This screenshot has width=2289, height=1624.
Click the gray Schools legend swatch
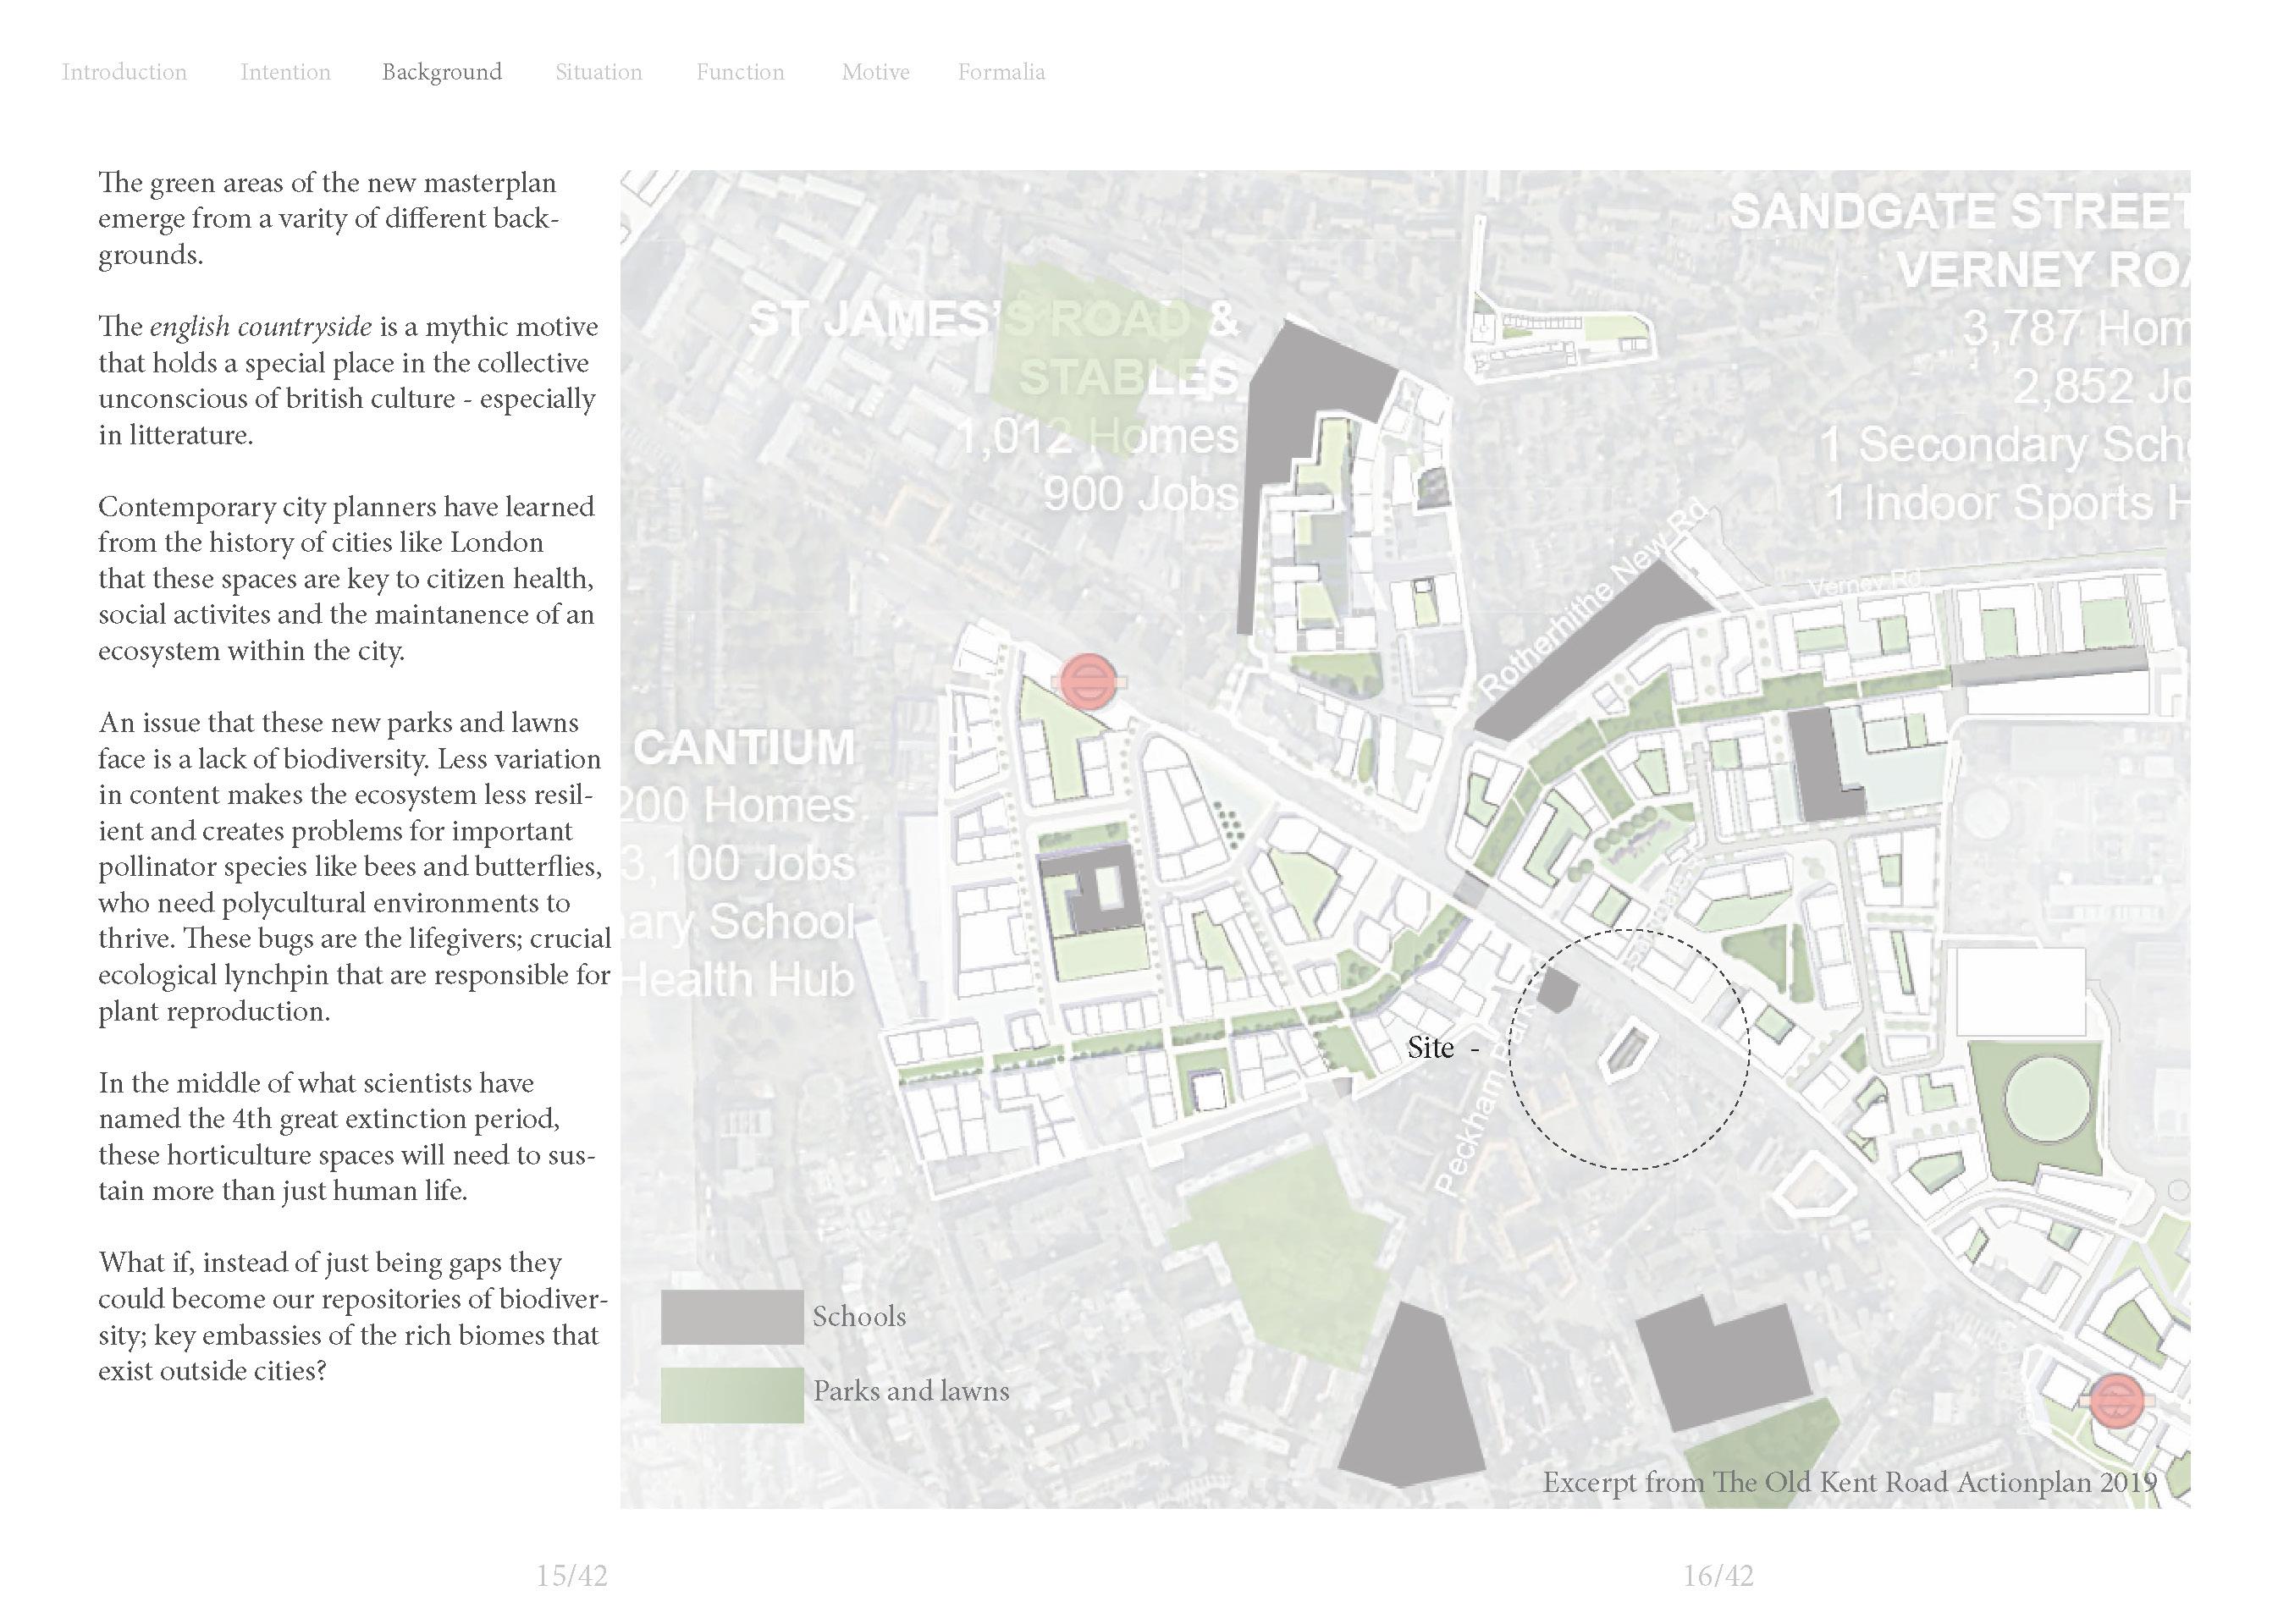click(731, 1317)
